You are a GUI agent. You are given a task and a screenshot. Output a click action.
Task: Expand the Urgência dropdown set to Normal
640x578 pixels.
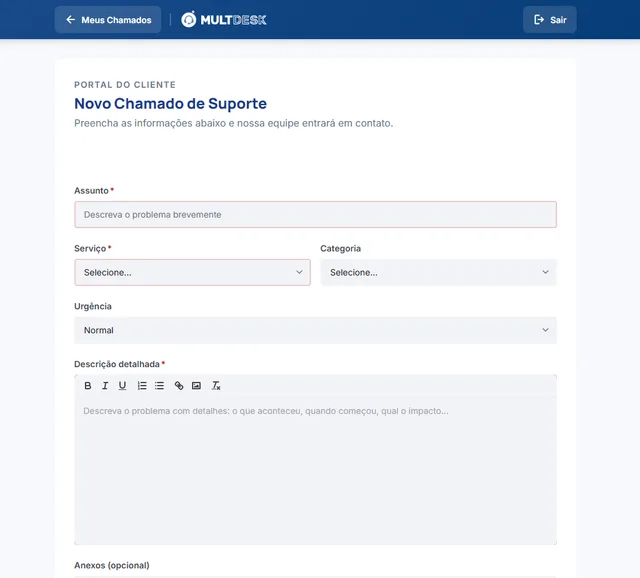point(316,330)
